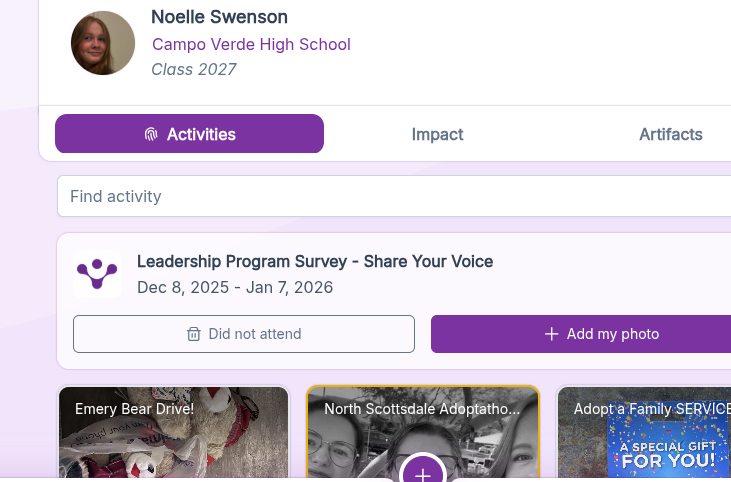Screen dimensions: 731x482
Task: Click the Did not attend button
Action: (244, 334)
